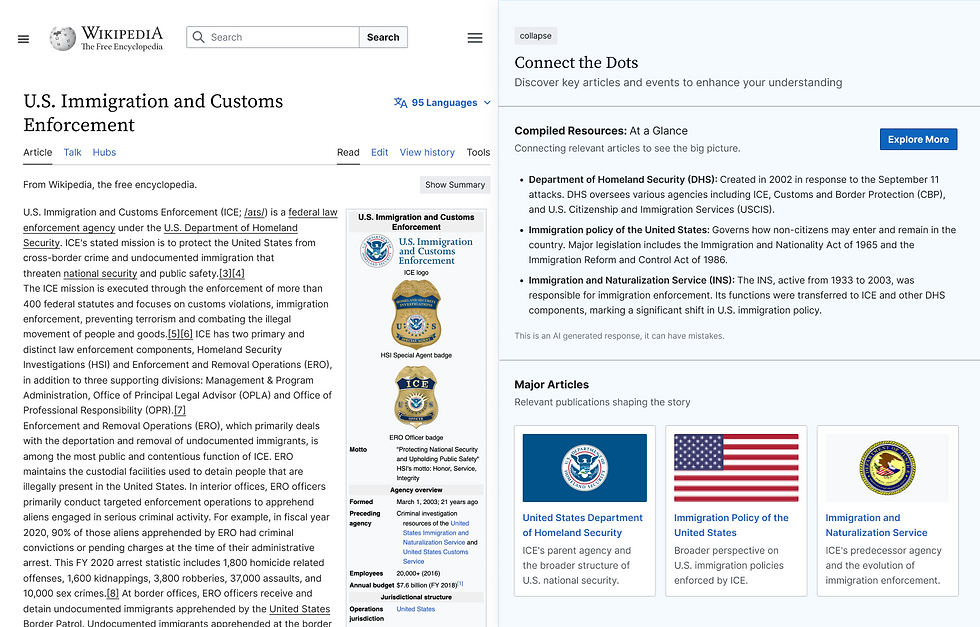Screen dimensions: 980x627
Task: Focus the Wikipedia search input field
Action: pos(273,37)
